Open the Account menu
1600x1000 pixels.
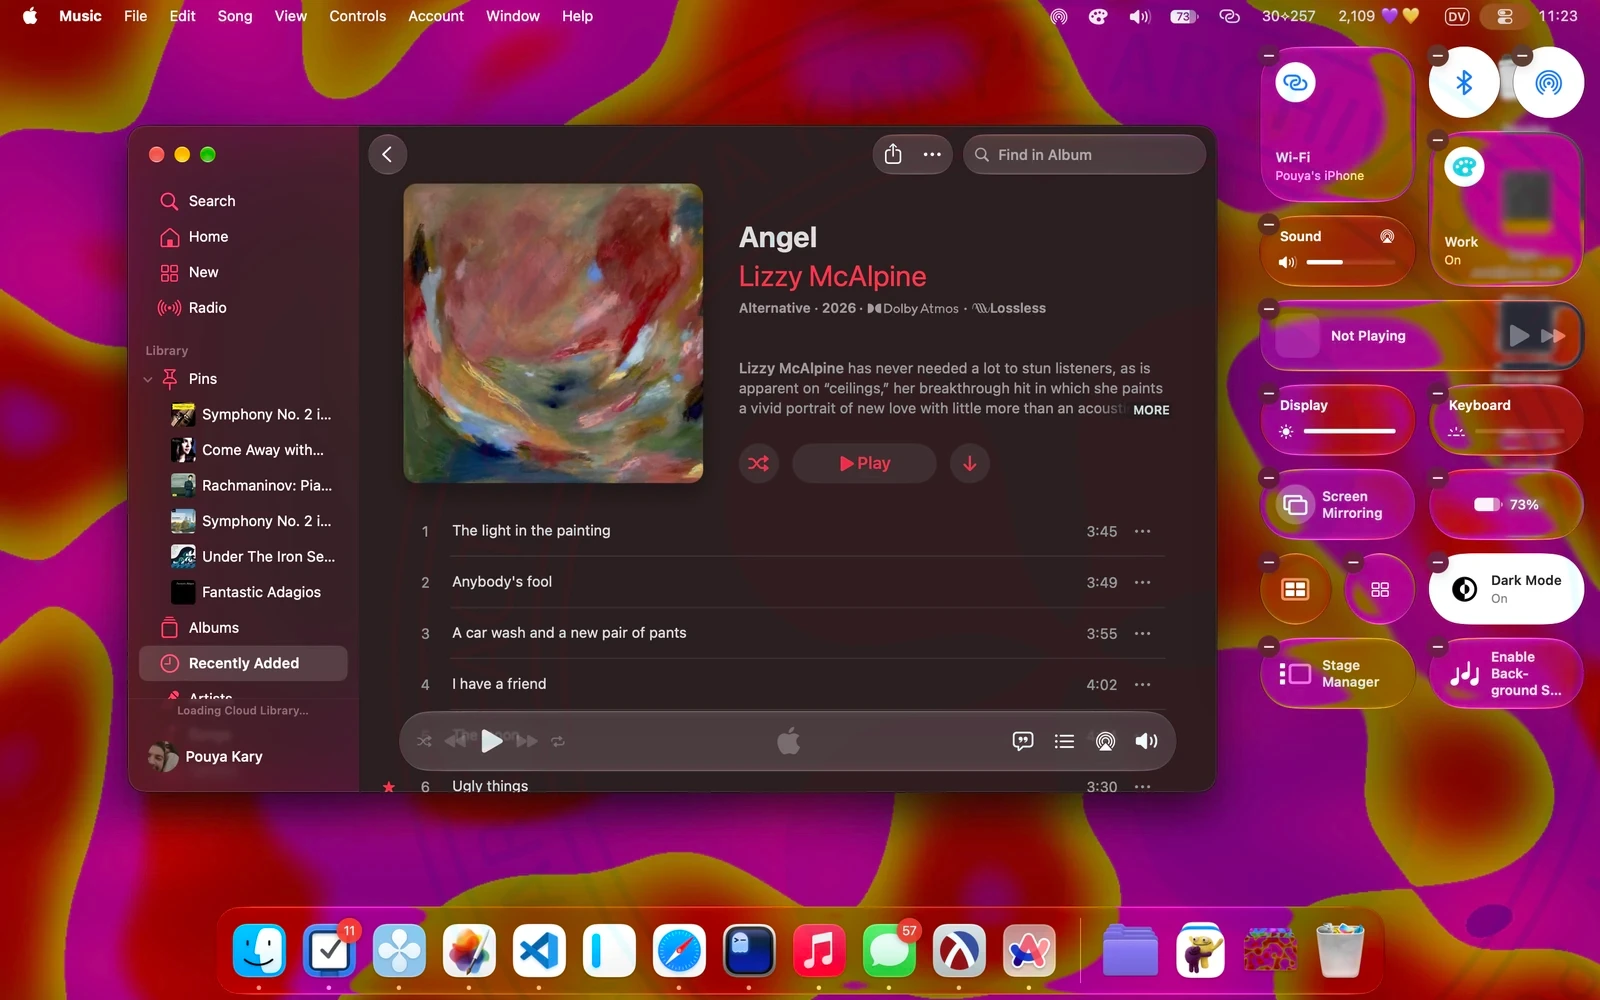pos(436,16)
